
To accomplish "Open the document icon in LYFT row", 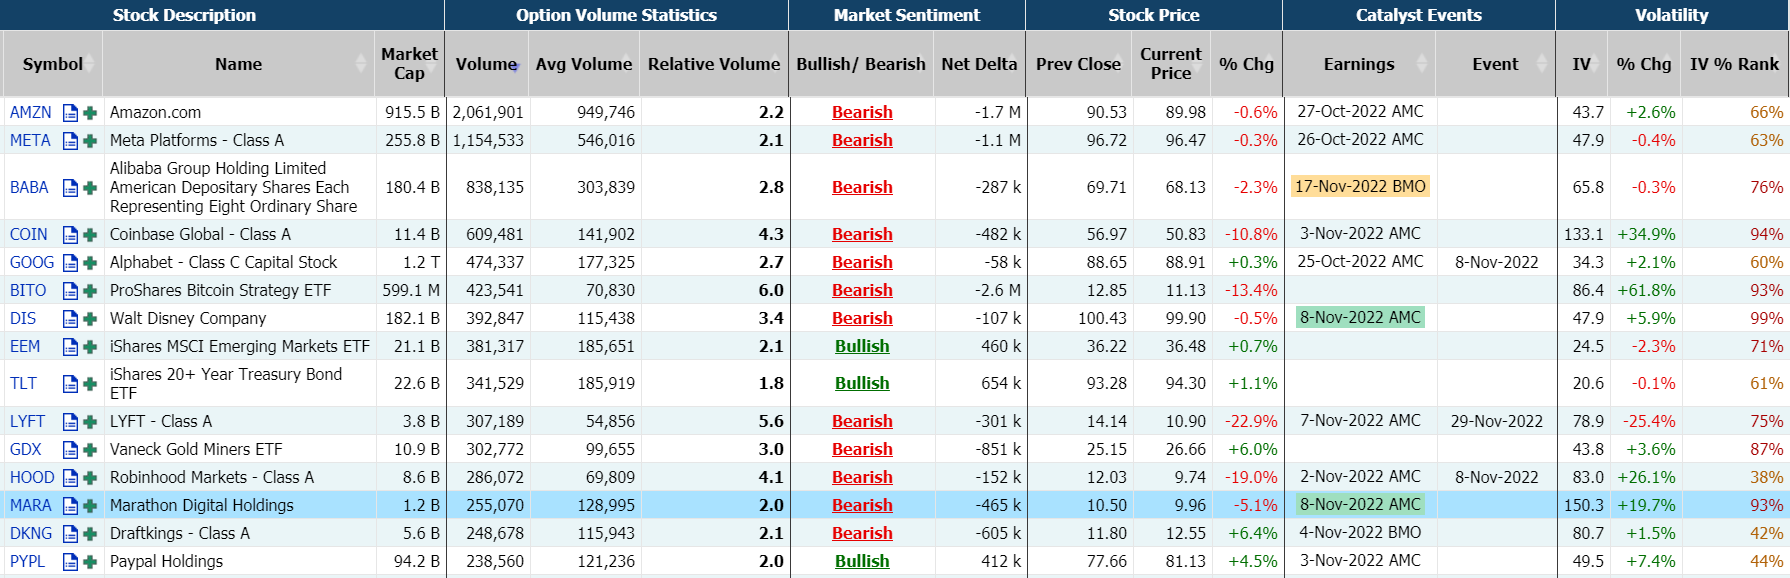I will pos(70,422).
